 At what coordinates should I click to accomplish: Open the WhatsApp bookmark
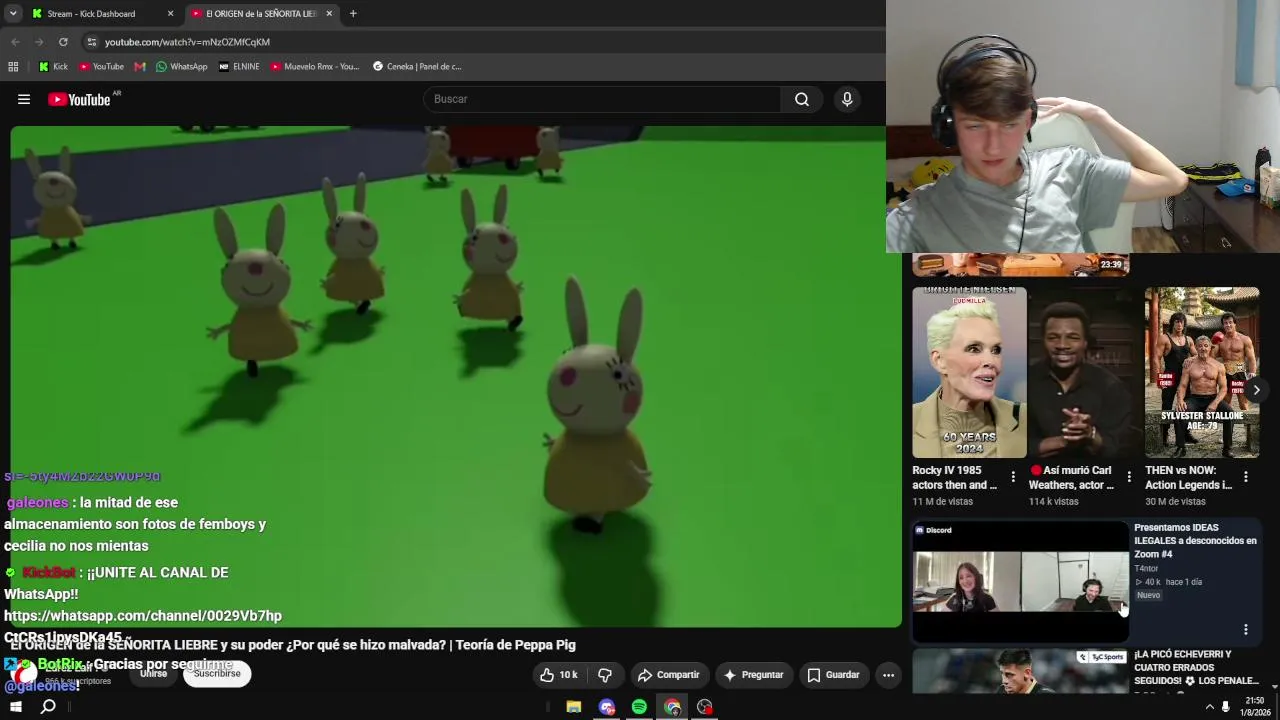click(181, 67)
